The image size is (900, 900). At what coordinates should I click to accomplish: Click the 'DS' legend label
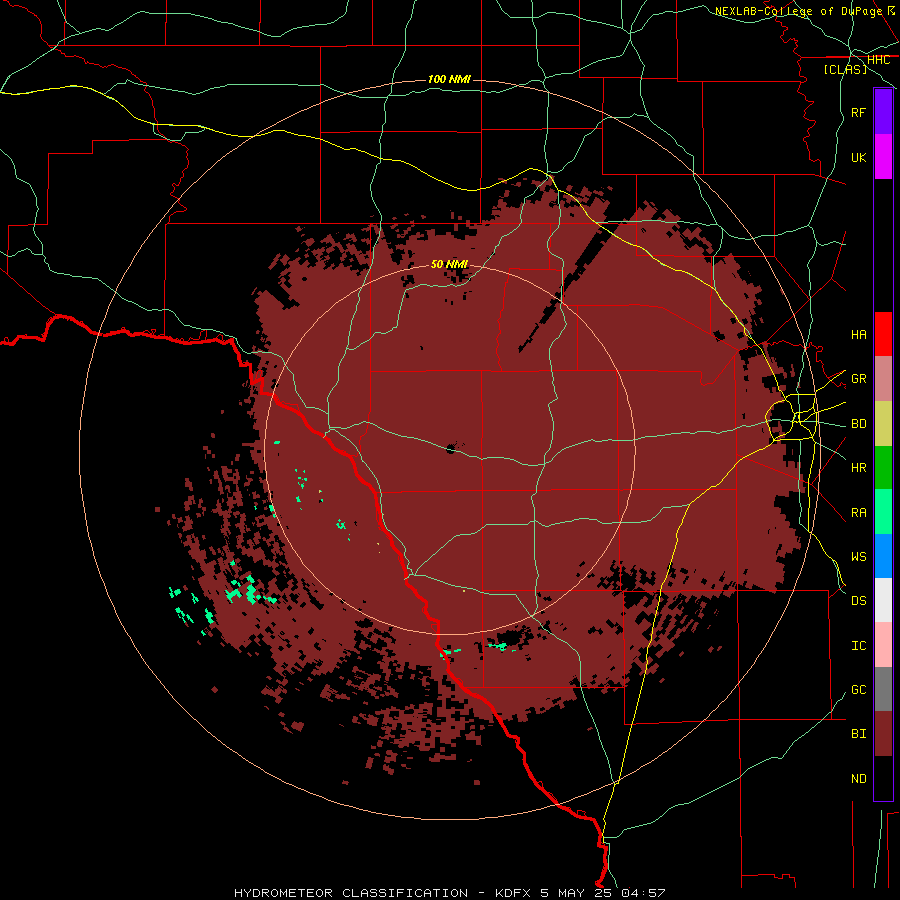pos(858,601)
